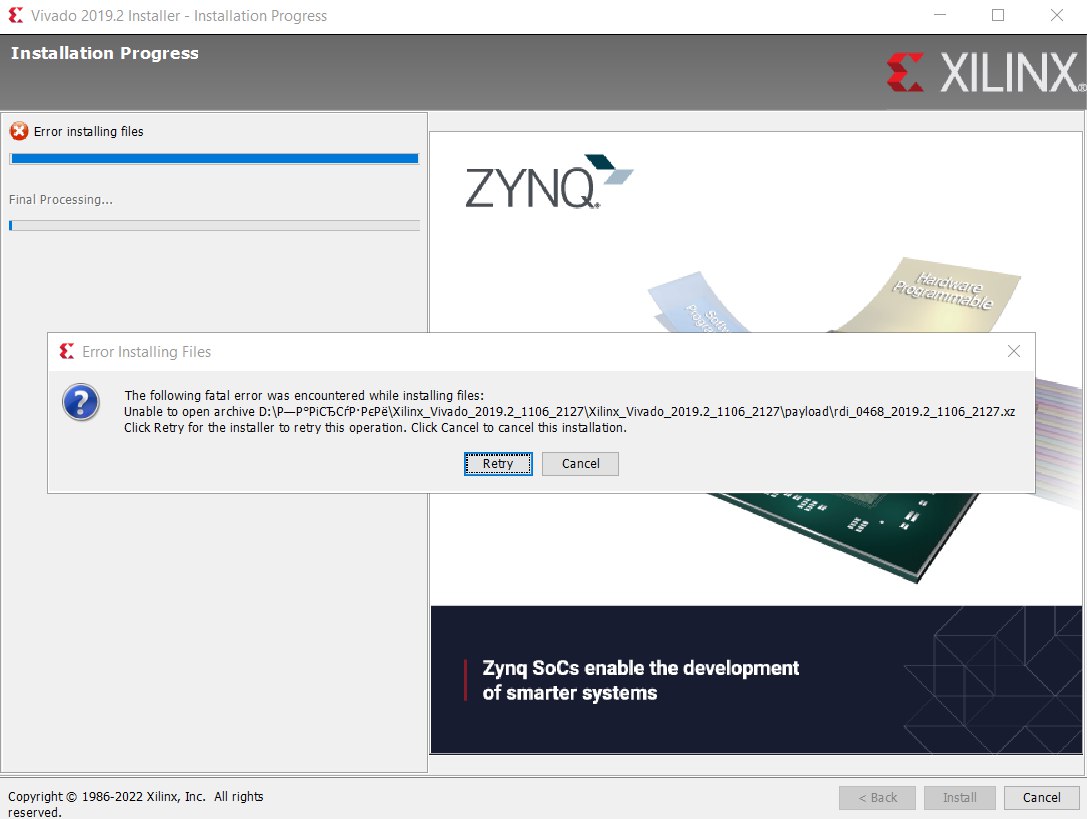1087x819 pixels.
Task: Click the bottom Cancel button of the installer
Action: pos(1041,797)
